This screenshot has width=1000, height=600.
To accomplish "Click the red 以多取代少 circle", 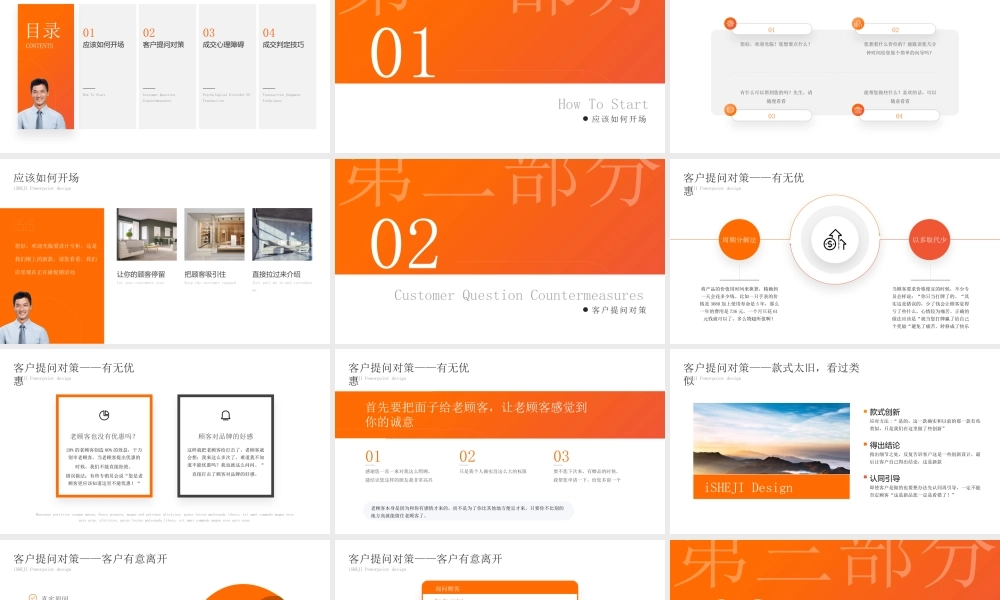I will click(929, 240).
